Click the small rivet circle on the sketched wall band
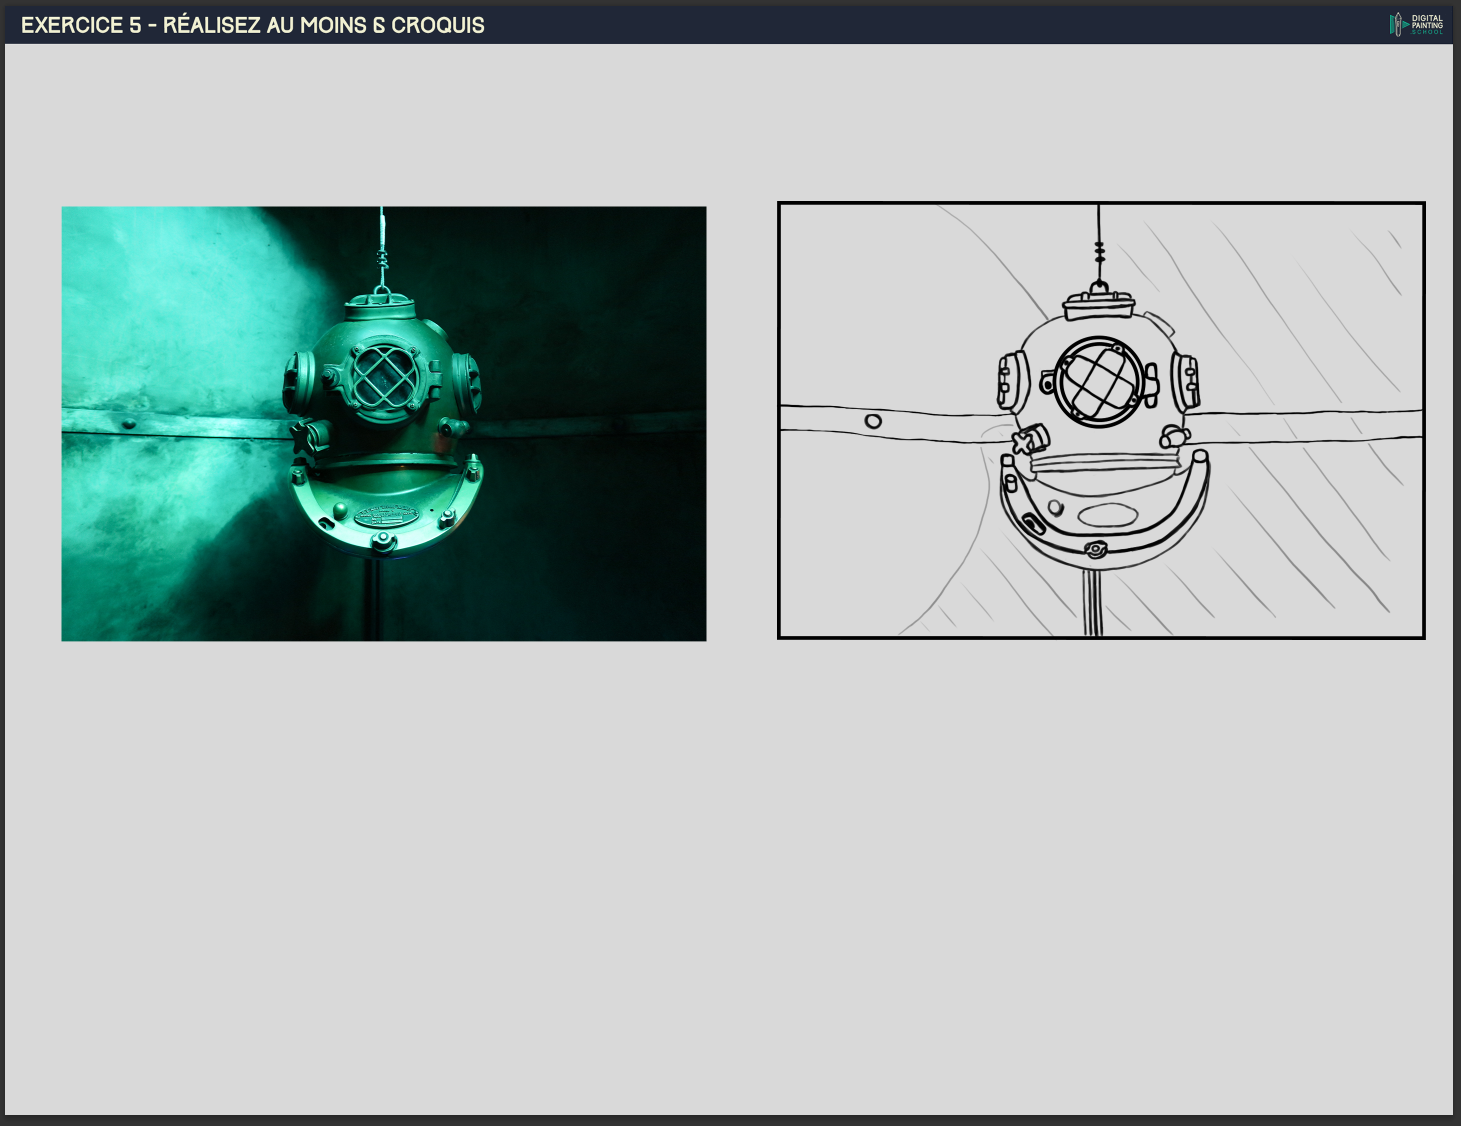The image size is (1461, 1126). coord(873,421)
